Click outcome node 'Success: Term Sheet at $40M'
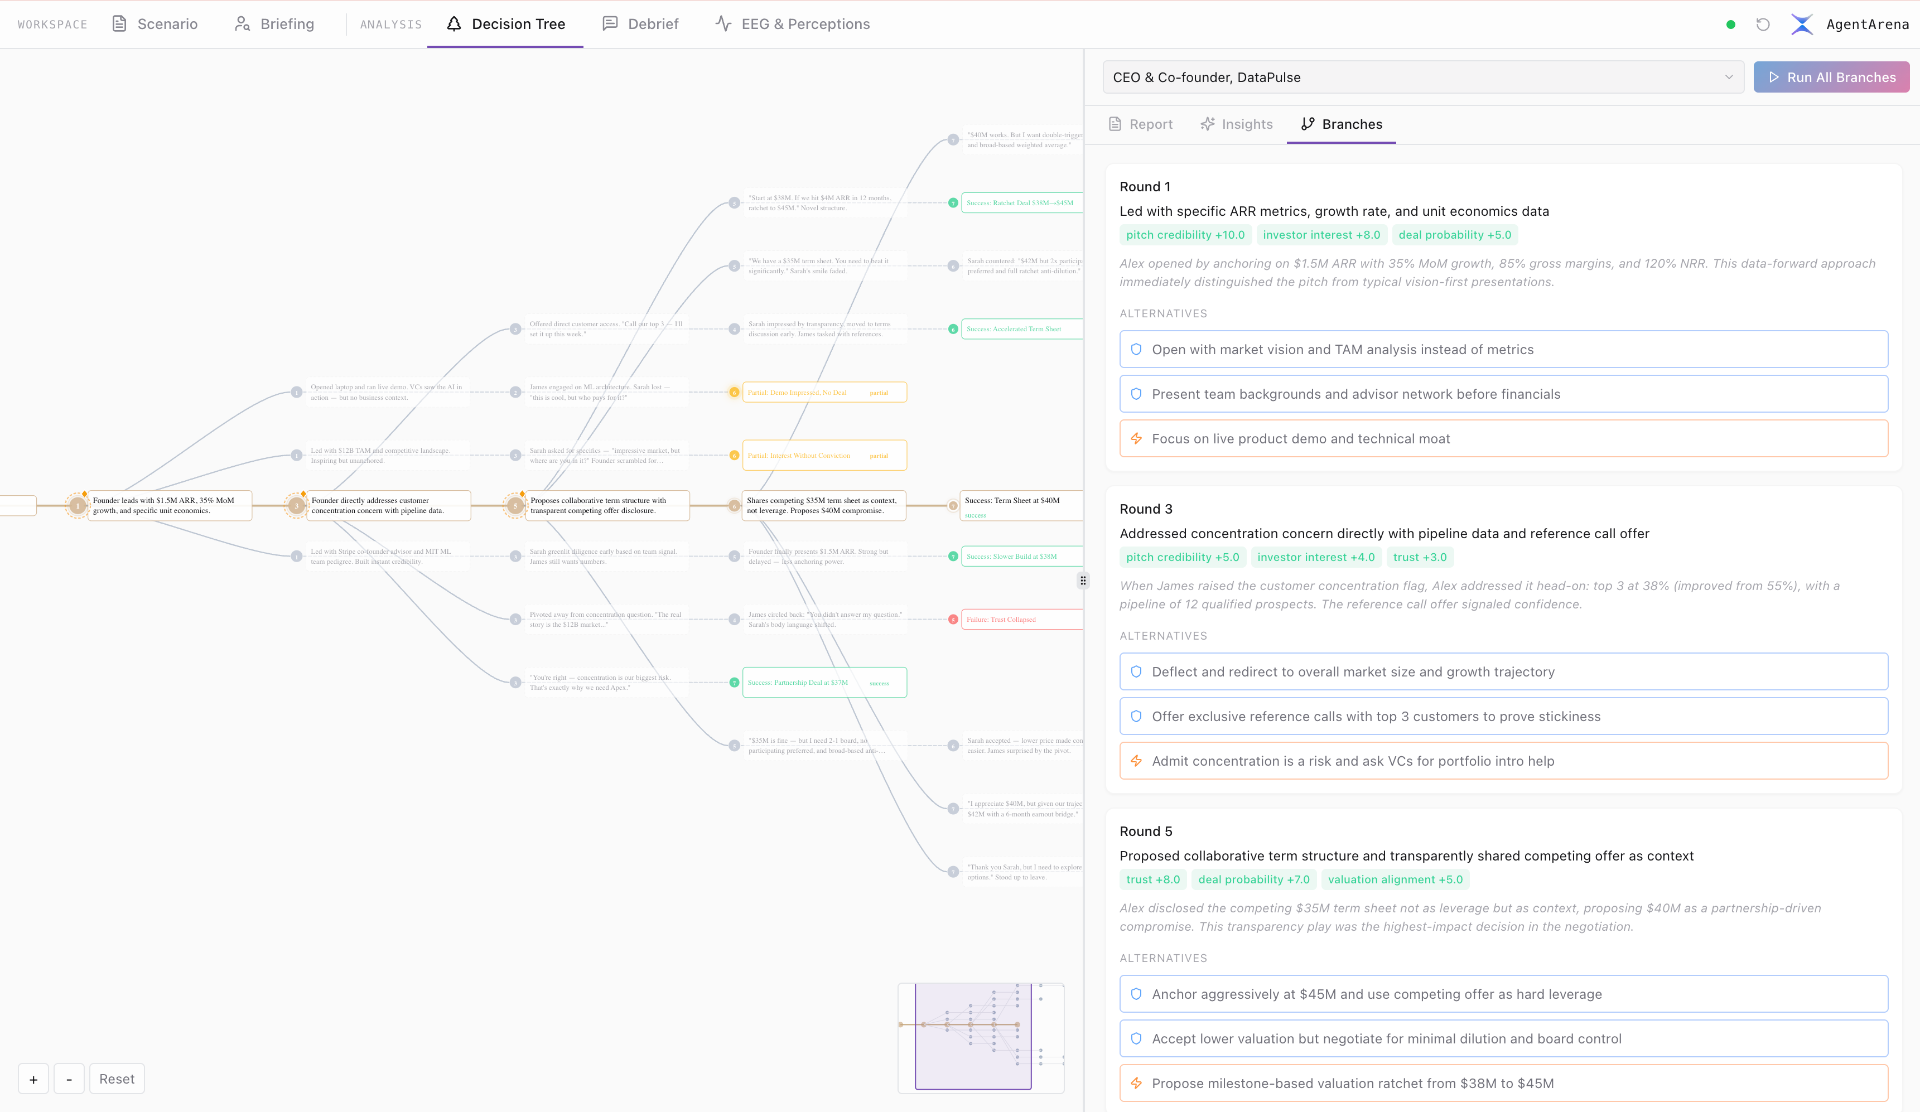The width and height of the screenshot is (1920, 1112). 1022,505
